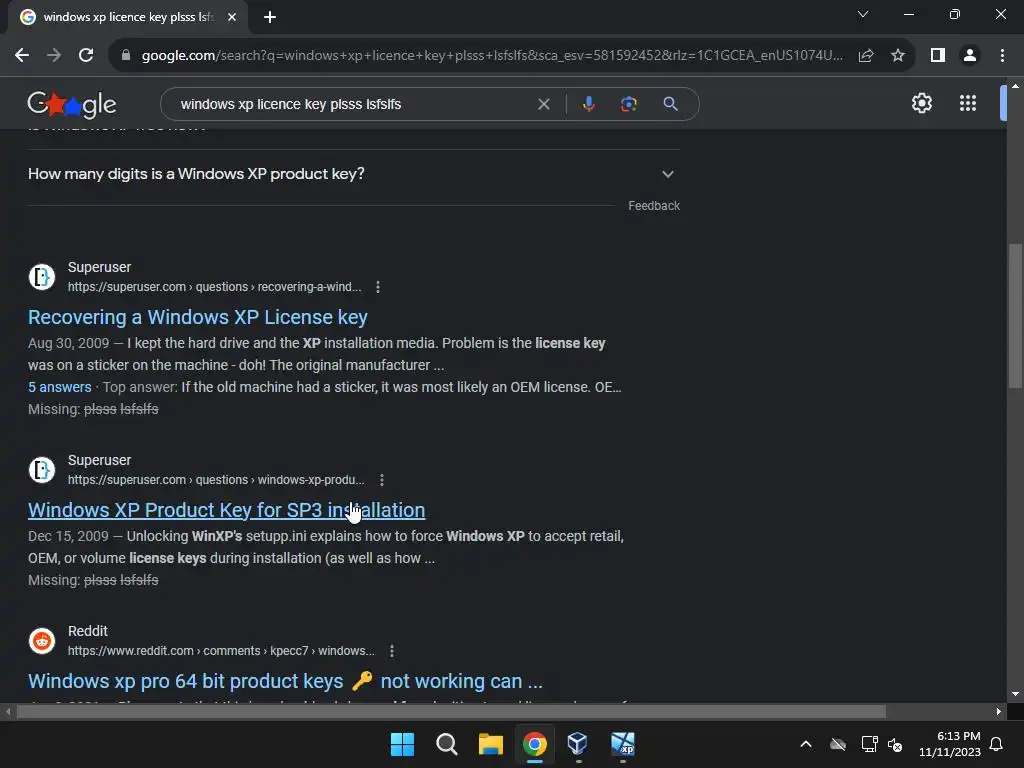Open Windows taskbar search
Screen dimensions: 1024x768
447,744
